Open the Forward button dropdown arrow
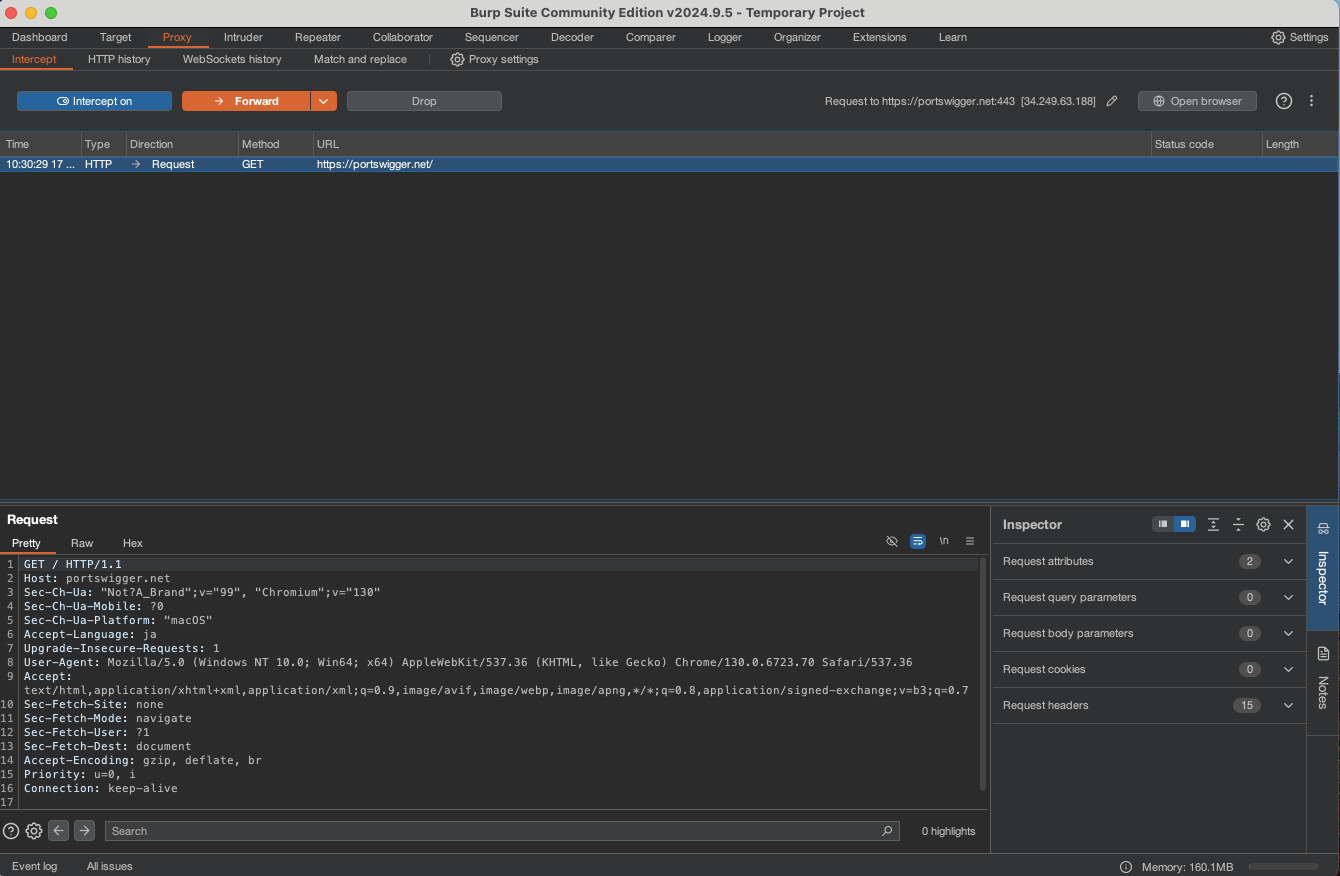1340x876 pixels. click(x=324, y=101)
